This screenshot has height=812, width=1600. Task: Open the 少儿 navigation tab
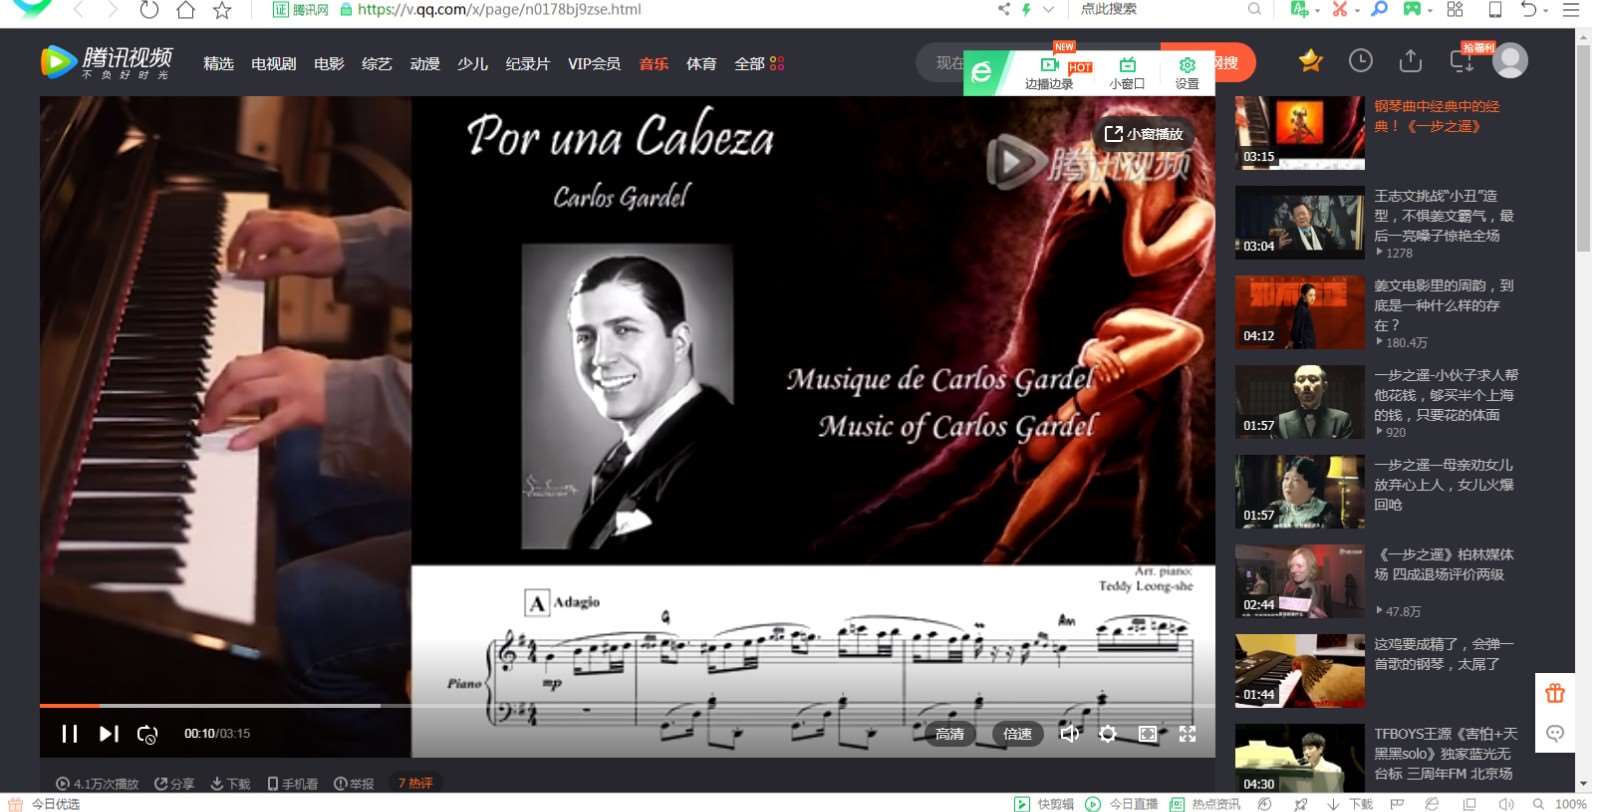tap(472, 64)
